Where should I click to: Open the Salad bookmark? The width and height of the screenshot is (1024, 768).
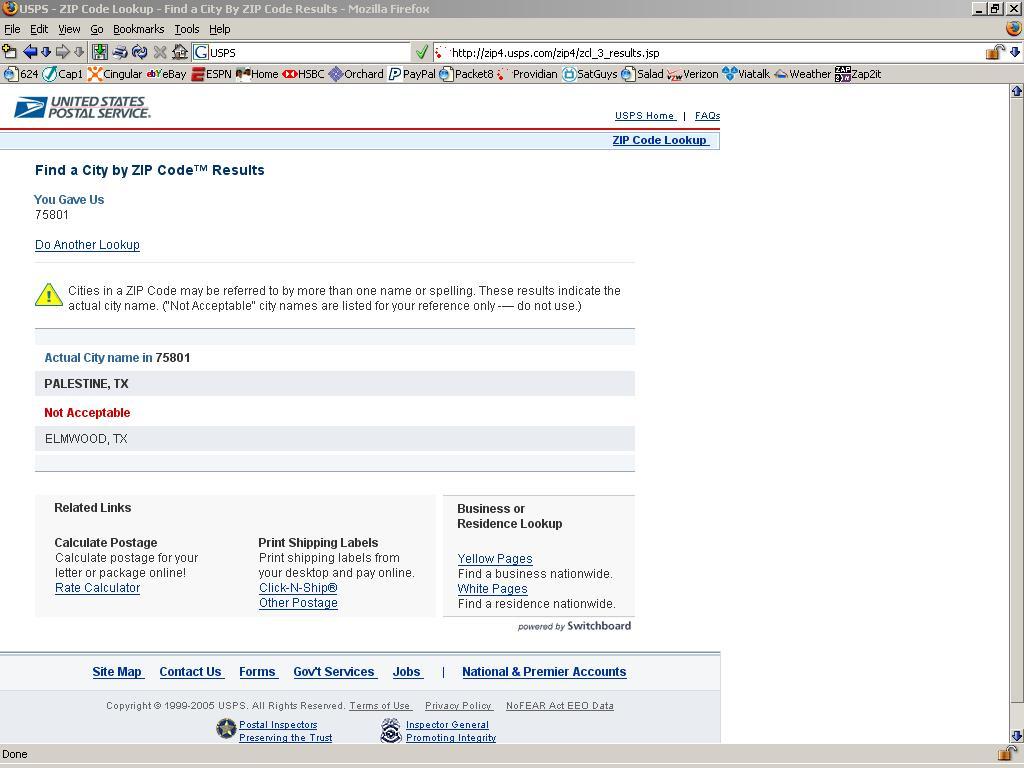(x=643, y=74)
